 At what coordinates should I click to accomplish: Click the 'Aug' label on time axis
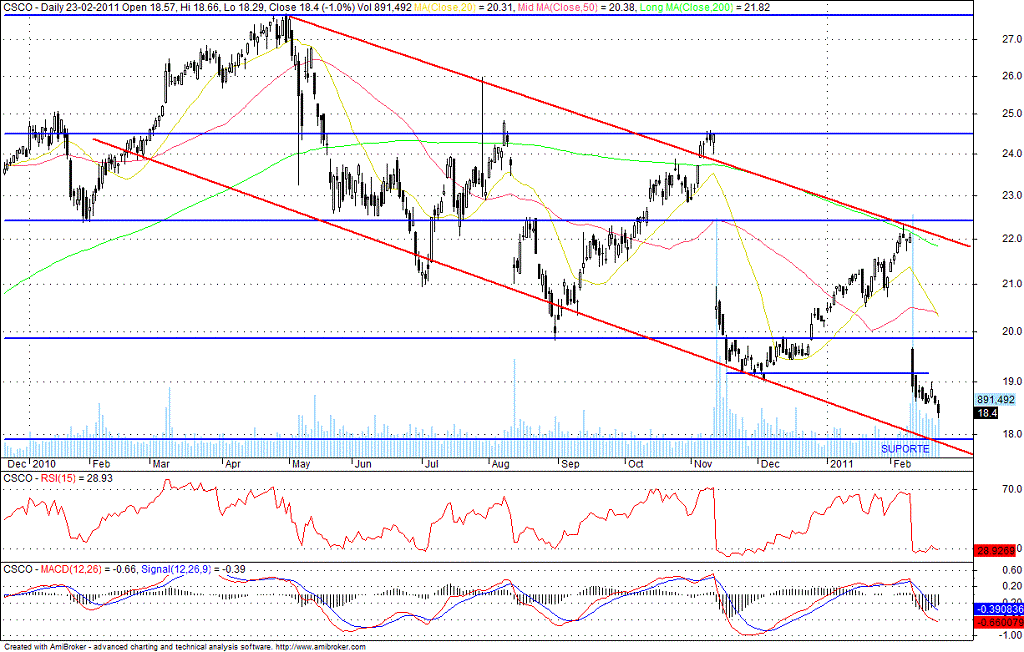tap(500, 464)
